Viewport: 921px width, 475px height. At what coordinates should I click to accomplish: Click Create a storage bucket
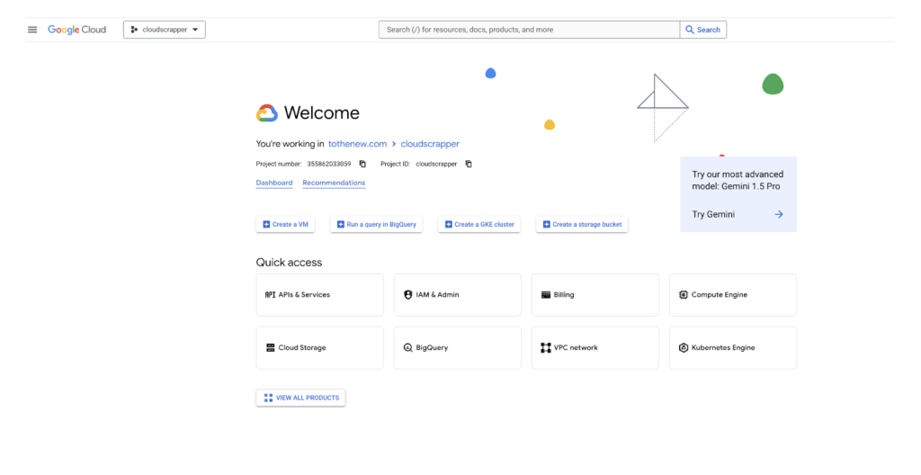[582, 224]
